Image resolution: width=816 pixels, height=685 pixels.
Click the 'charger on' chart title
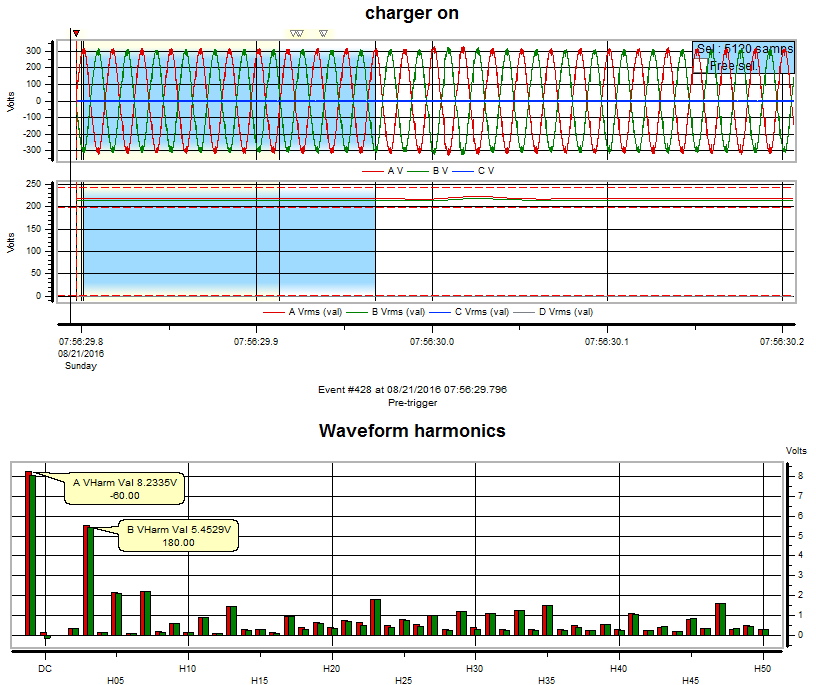pyautogui.click(x=412, y=13)
